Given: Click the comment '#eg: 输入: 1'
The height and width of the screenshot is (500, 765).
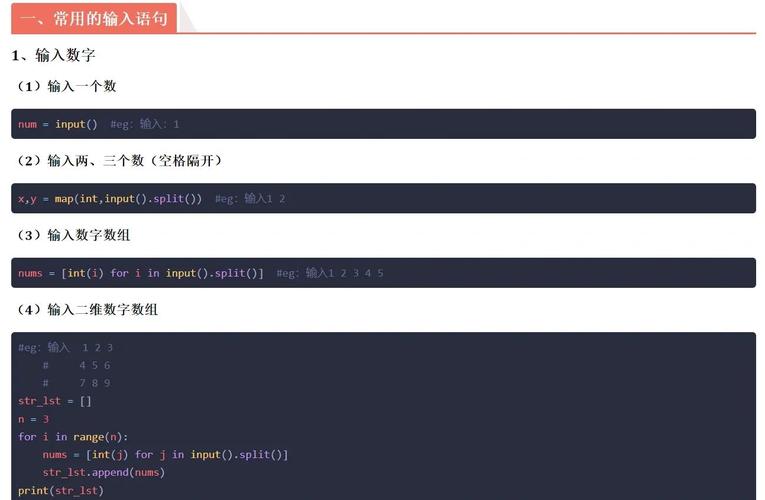Looking at the screenshot, I should (x=144, y=124).
